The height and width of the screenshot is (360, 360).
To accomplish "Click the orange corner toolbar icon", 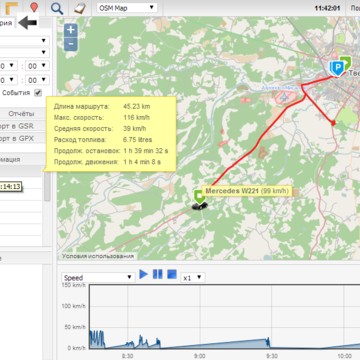I will [12, 8].
